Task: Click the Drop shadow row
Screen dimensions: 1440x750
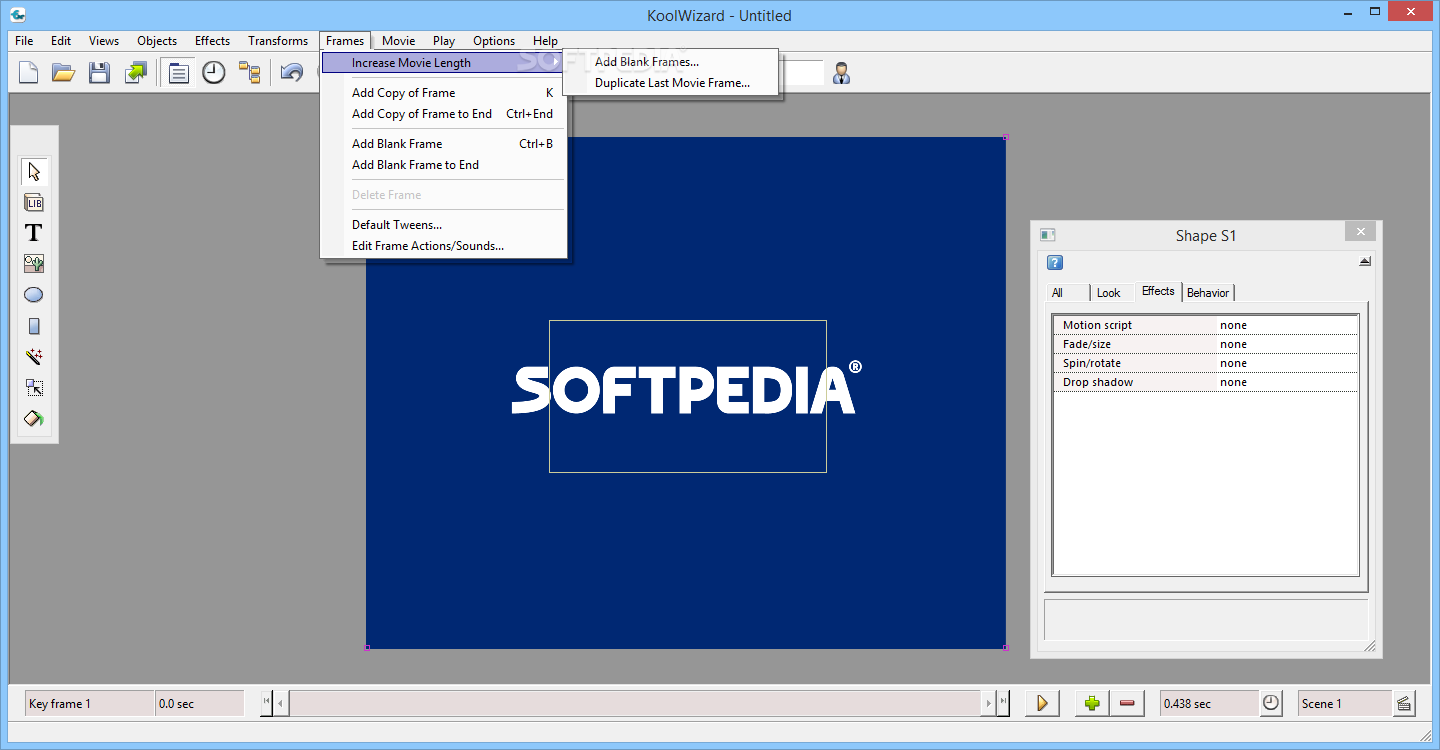Action: 1206,382
